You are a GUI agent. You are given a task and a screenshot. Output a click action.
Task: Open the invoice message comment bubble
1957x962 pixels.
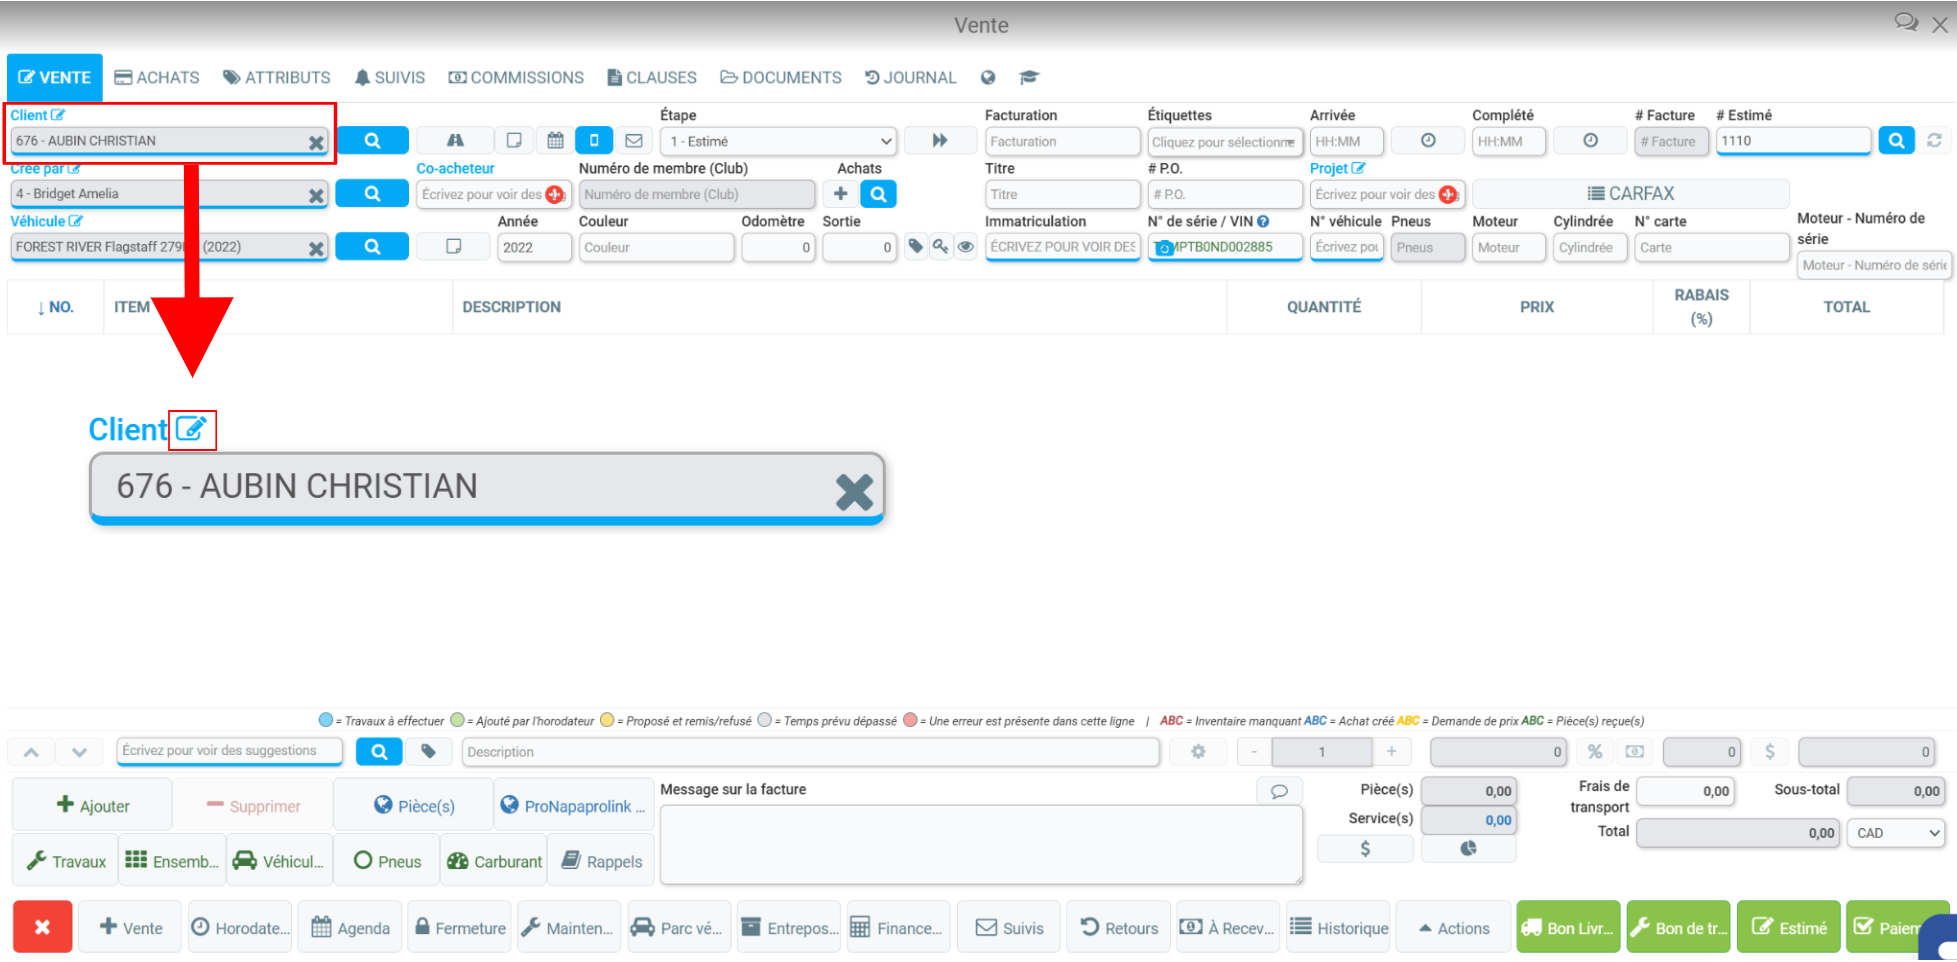(1279, 791)
